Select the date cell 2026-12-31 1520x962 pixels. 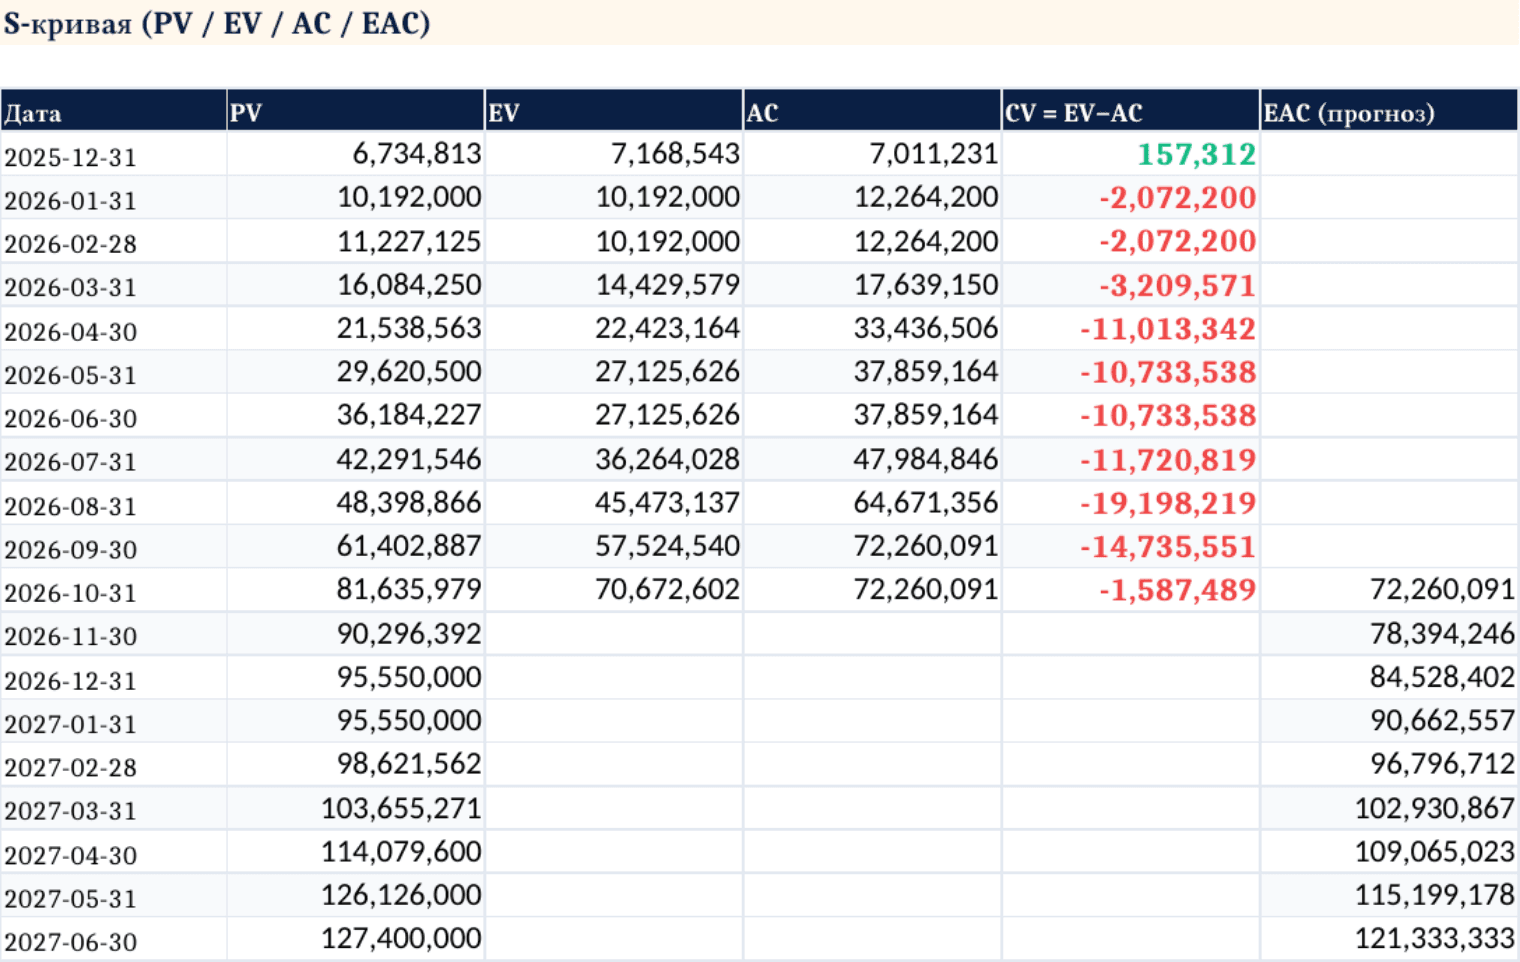click(70, 681)
